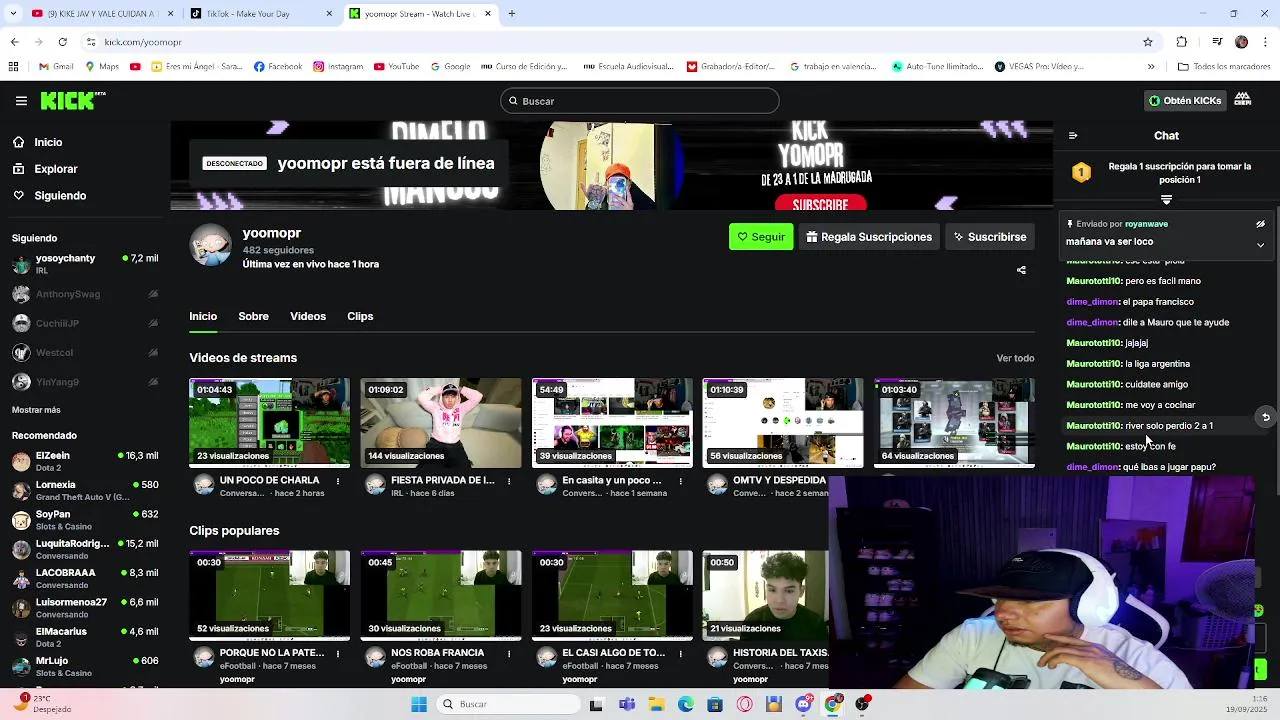This screenshot has width=1280, height=720.
Task: Open the yoomopr profile avatar
Action: (211, 245)
